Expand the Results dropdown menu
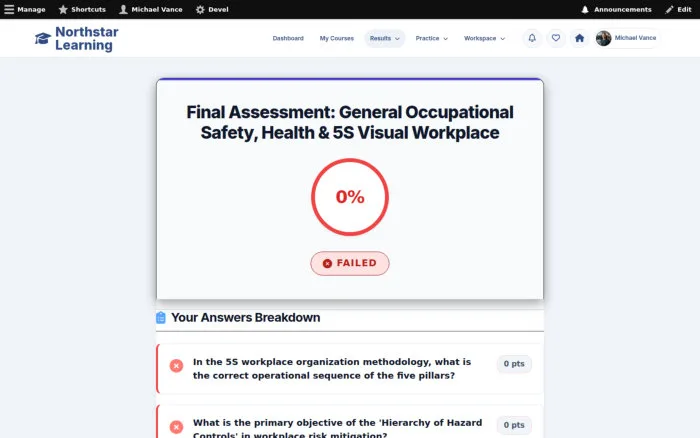700x438 pixels. click(384, 38)
